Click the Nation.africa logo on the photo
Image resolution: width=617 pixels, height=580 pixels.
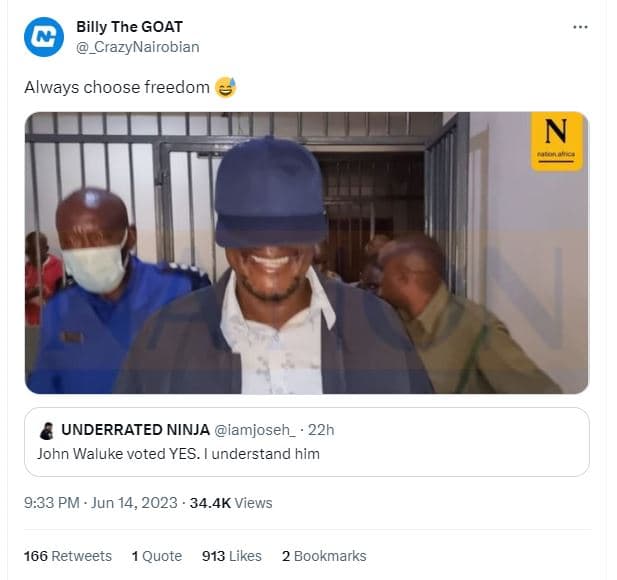pyautogui.click(x=557, y=141)
